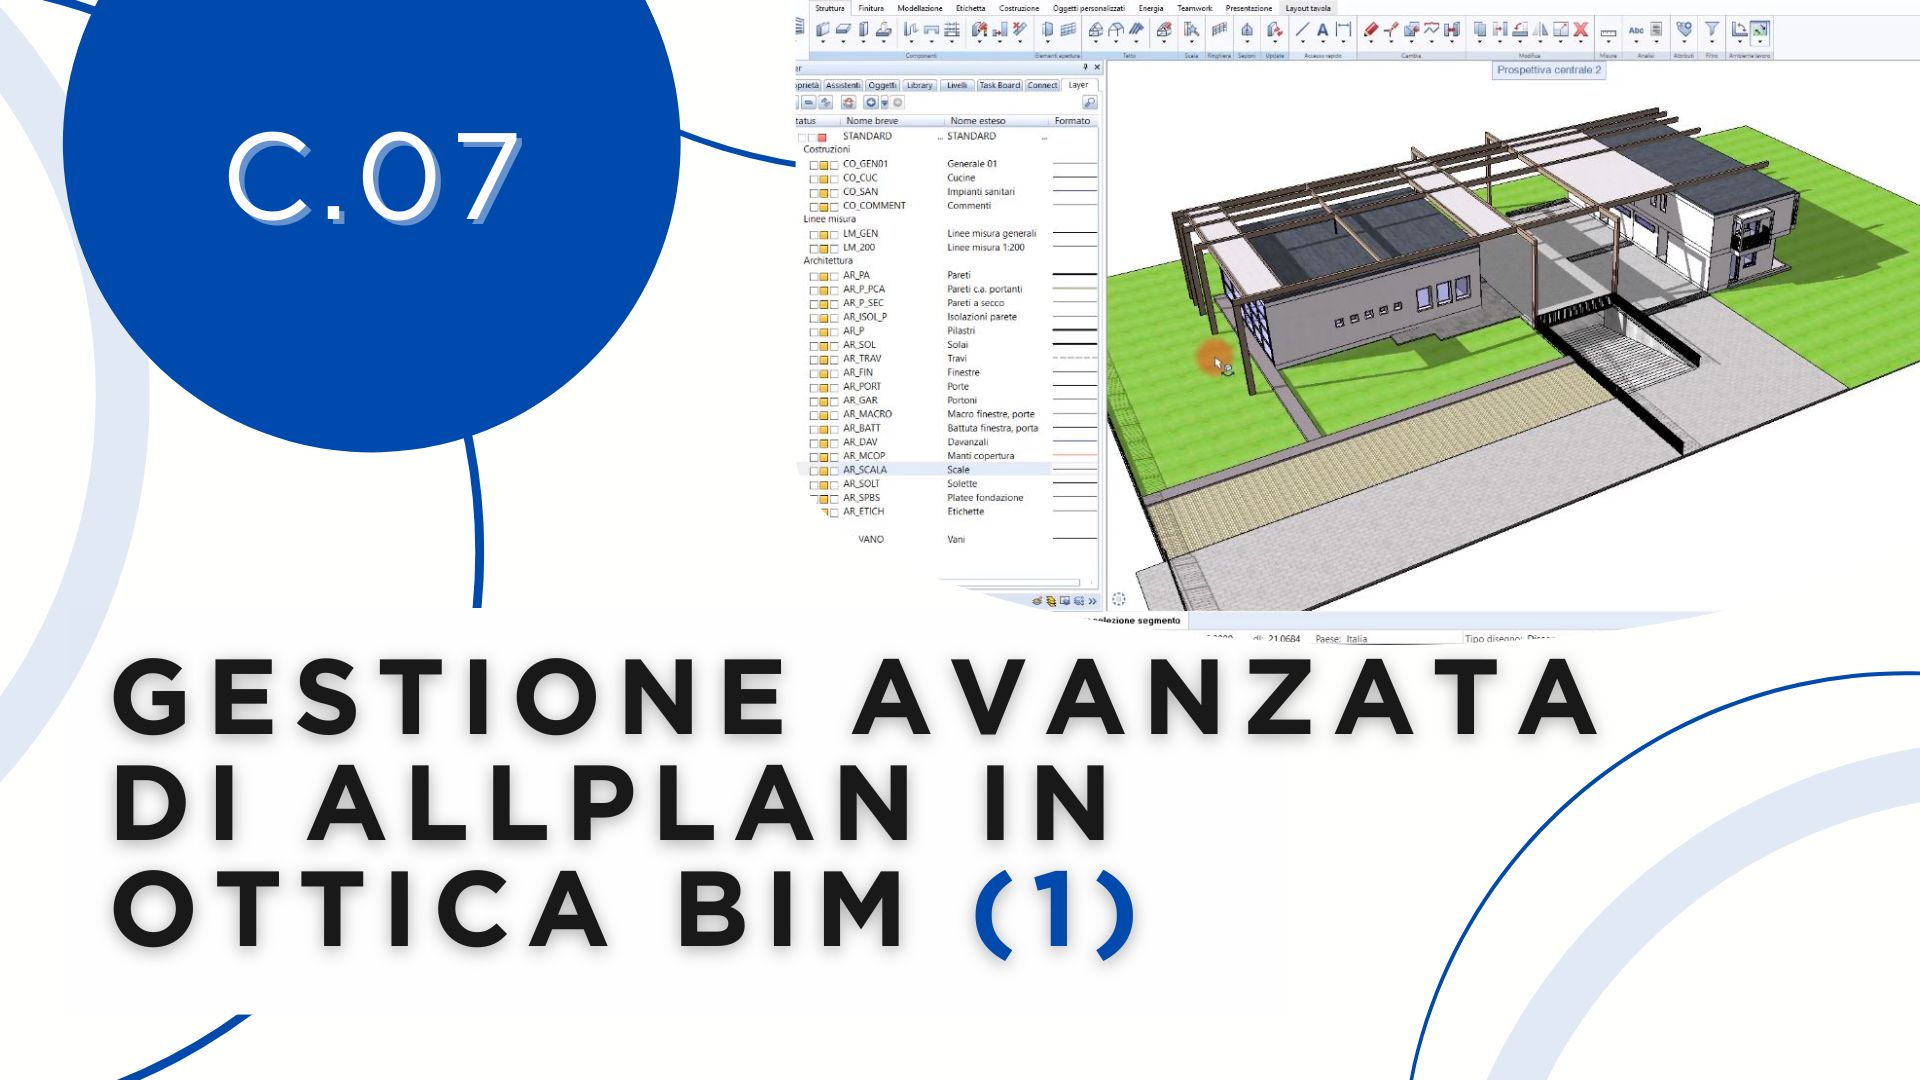Click the ruler Measure tool in Misura
This screenshot has height=1080, width=1920.
[x=1608, y=33]
